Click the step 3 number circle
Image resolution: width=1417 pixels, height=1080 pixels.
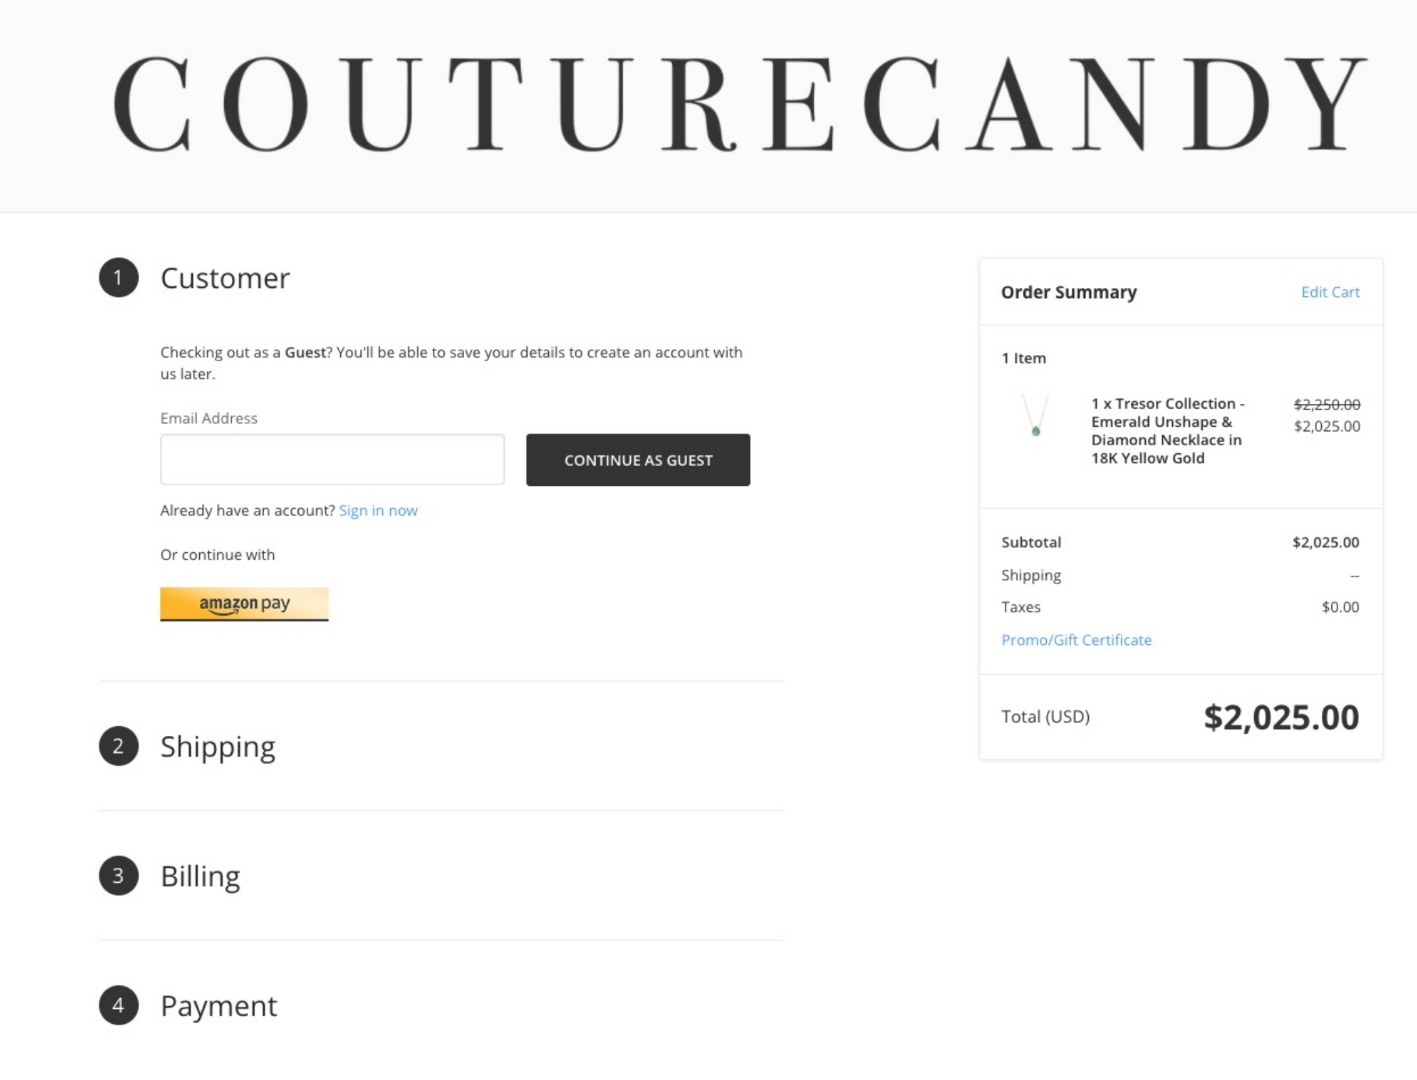[x=118, y=876]
